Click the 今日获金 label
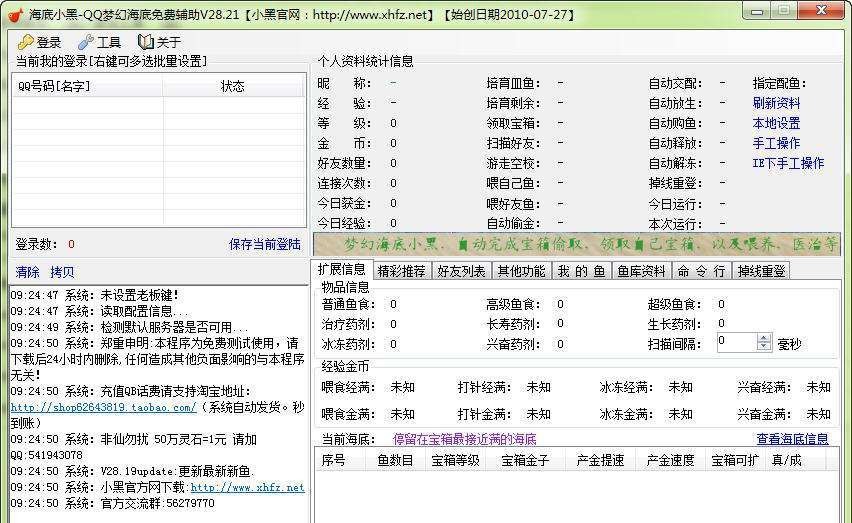Image resolution: width=852 pixels, height=523 pixels. coord(344,204)
